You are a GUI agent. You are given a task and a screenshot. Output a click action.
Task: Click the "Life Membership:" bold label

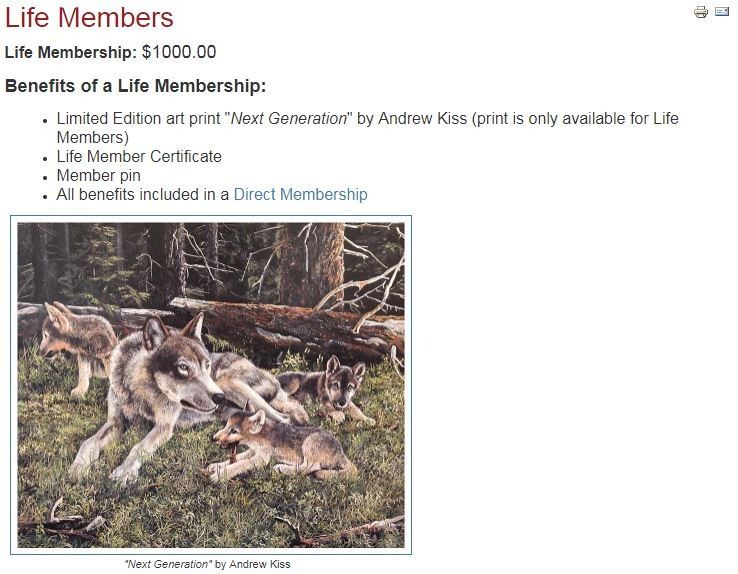tap(70, 52)
